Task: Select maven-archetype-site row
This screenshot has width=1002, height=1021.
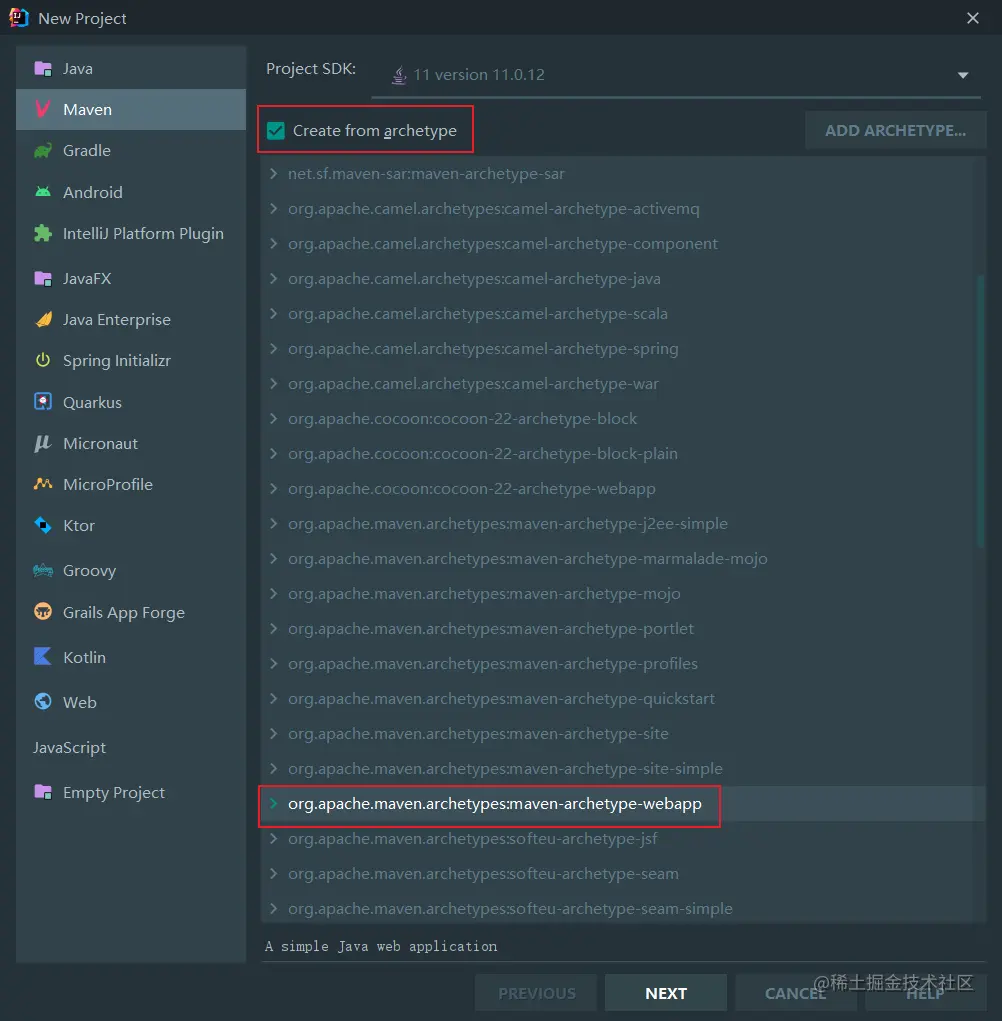Action: click(624, 733)
